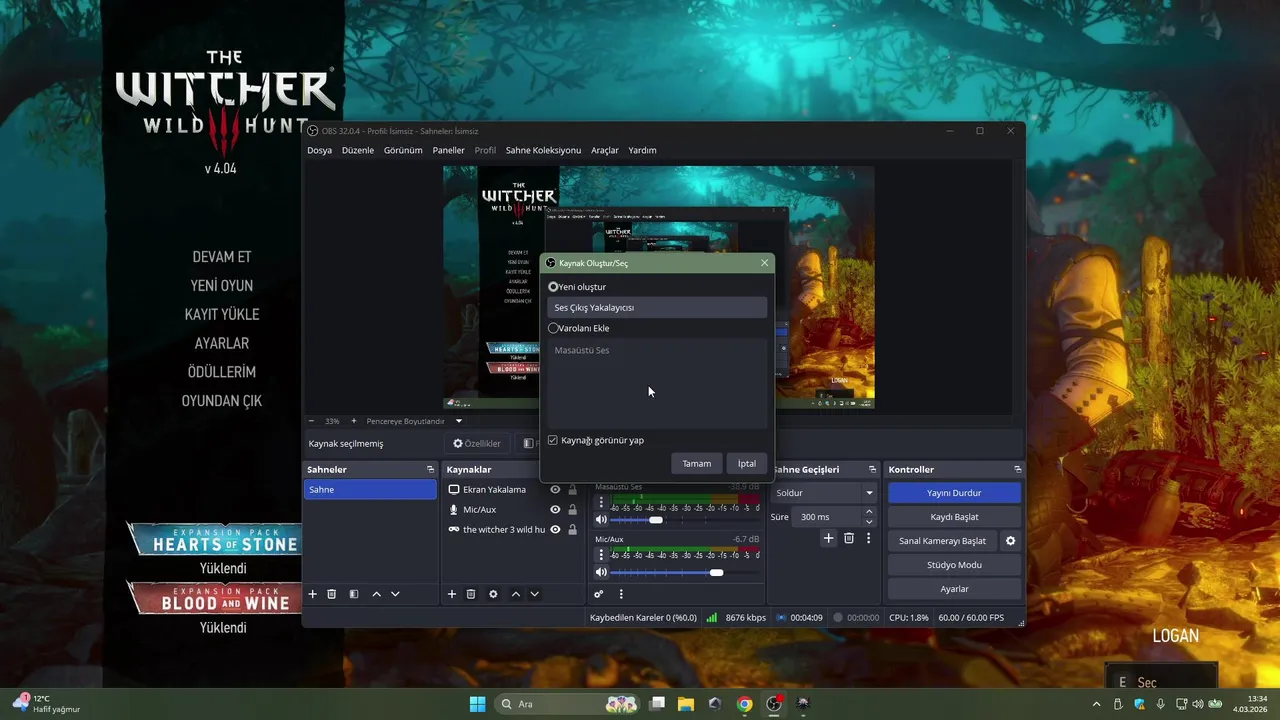Open advanced audio properties gears icon

click(x=599, y=594)
